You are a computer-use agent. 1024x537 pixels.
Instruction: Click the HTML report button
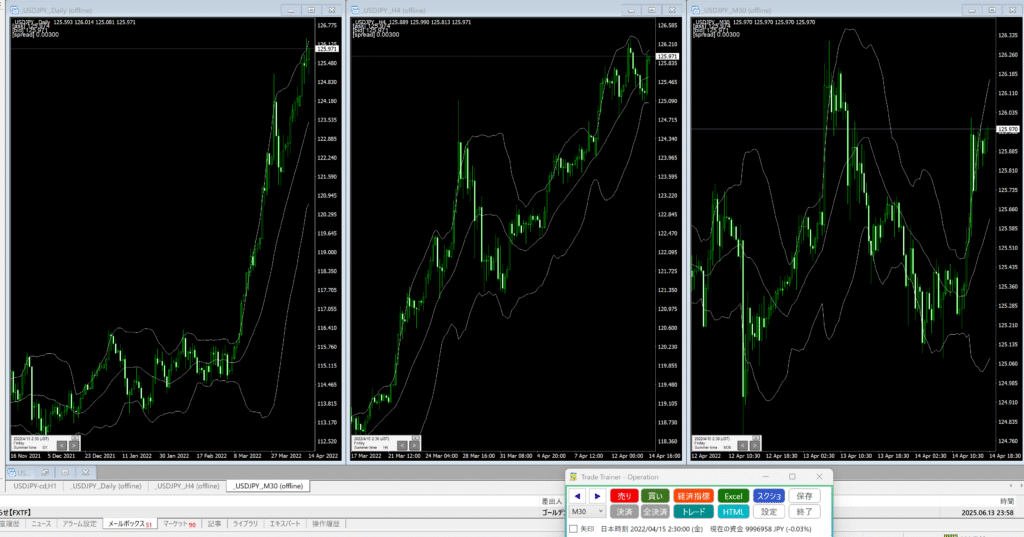pos(733,512)
